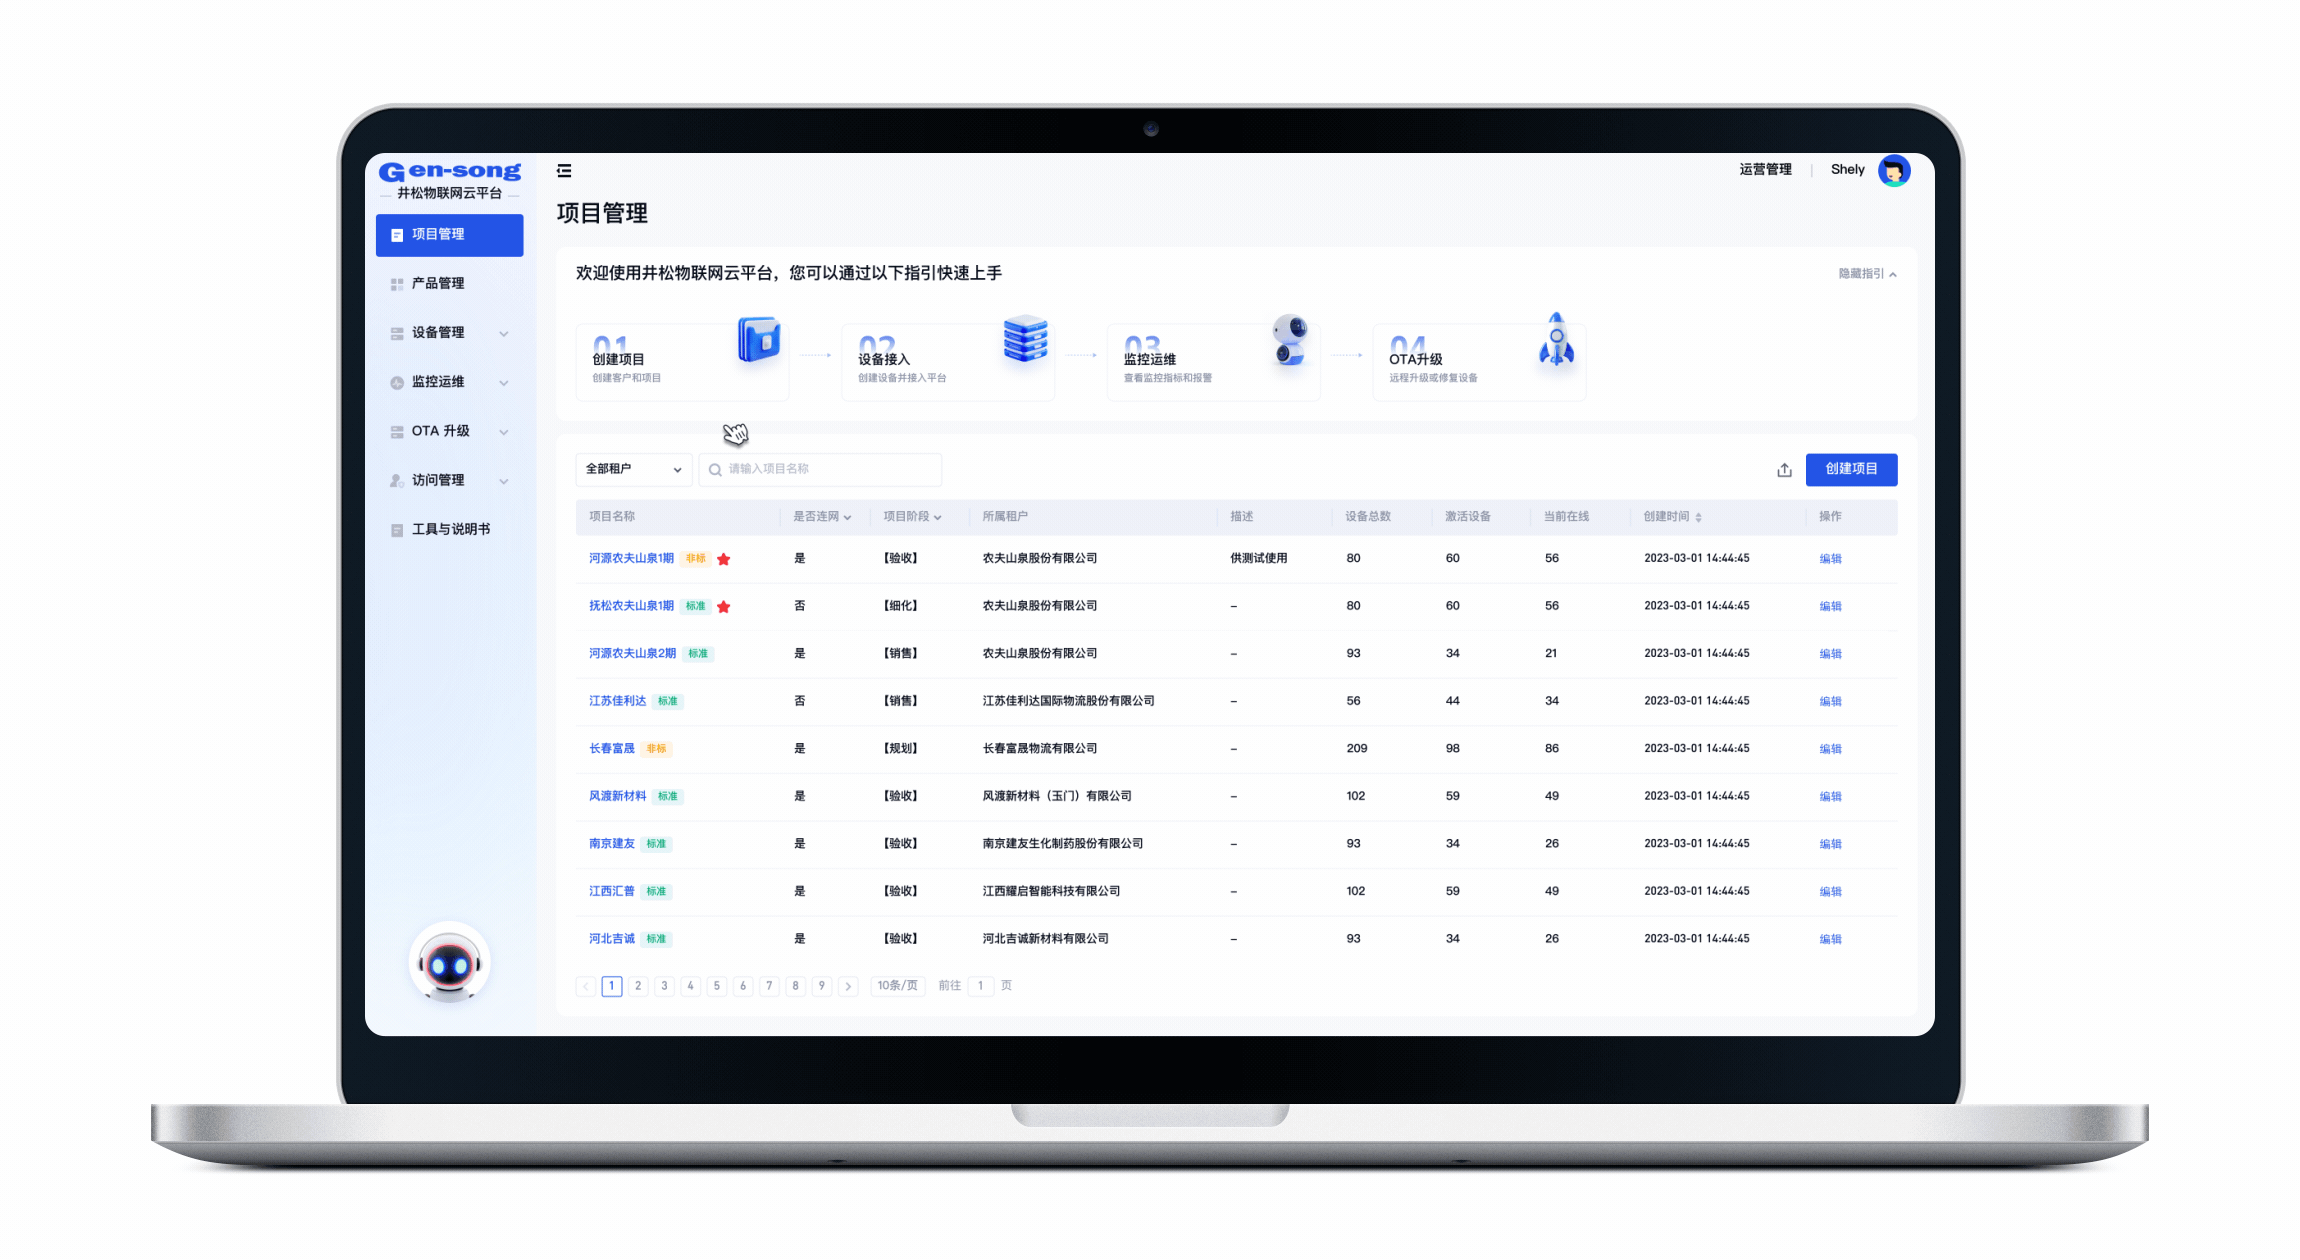The image size is (2300, 1260).
Task: Collapse the guide via 隐藏指引
Action: (1867, 274)
